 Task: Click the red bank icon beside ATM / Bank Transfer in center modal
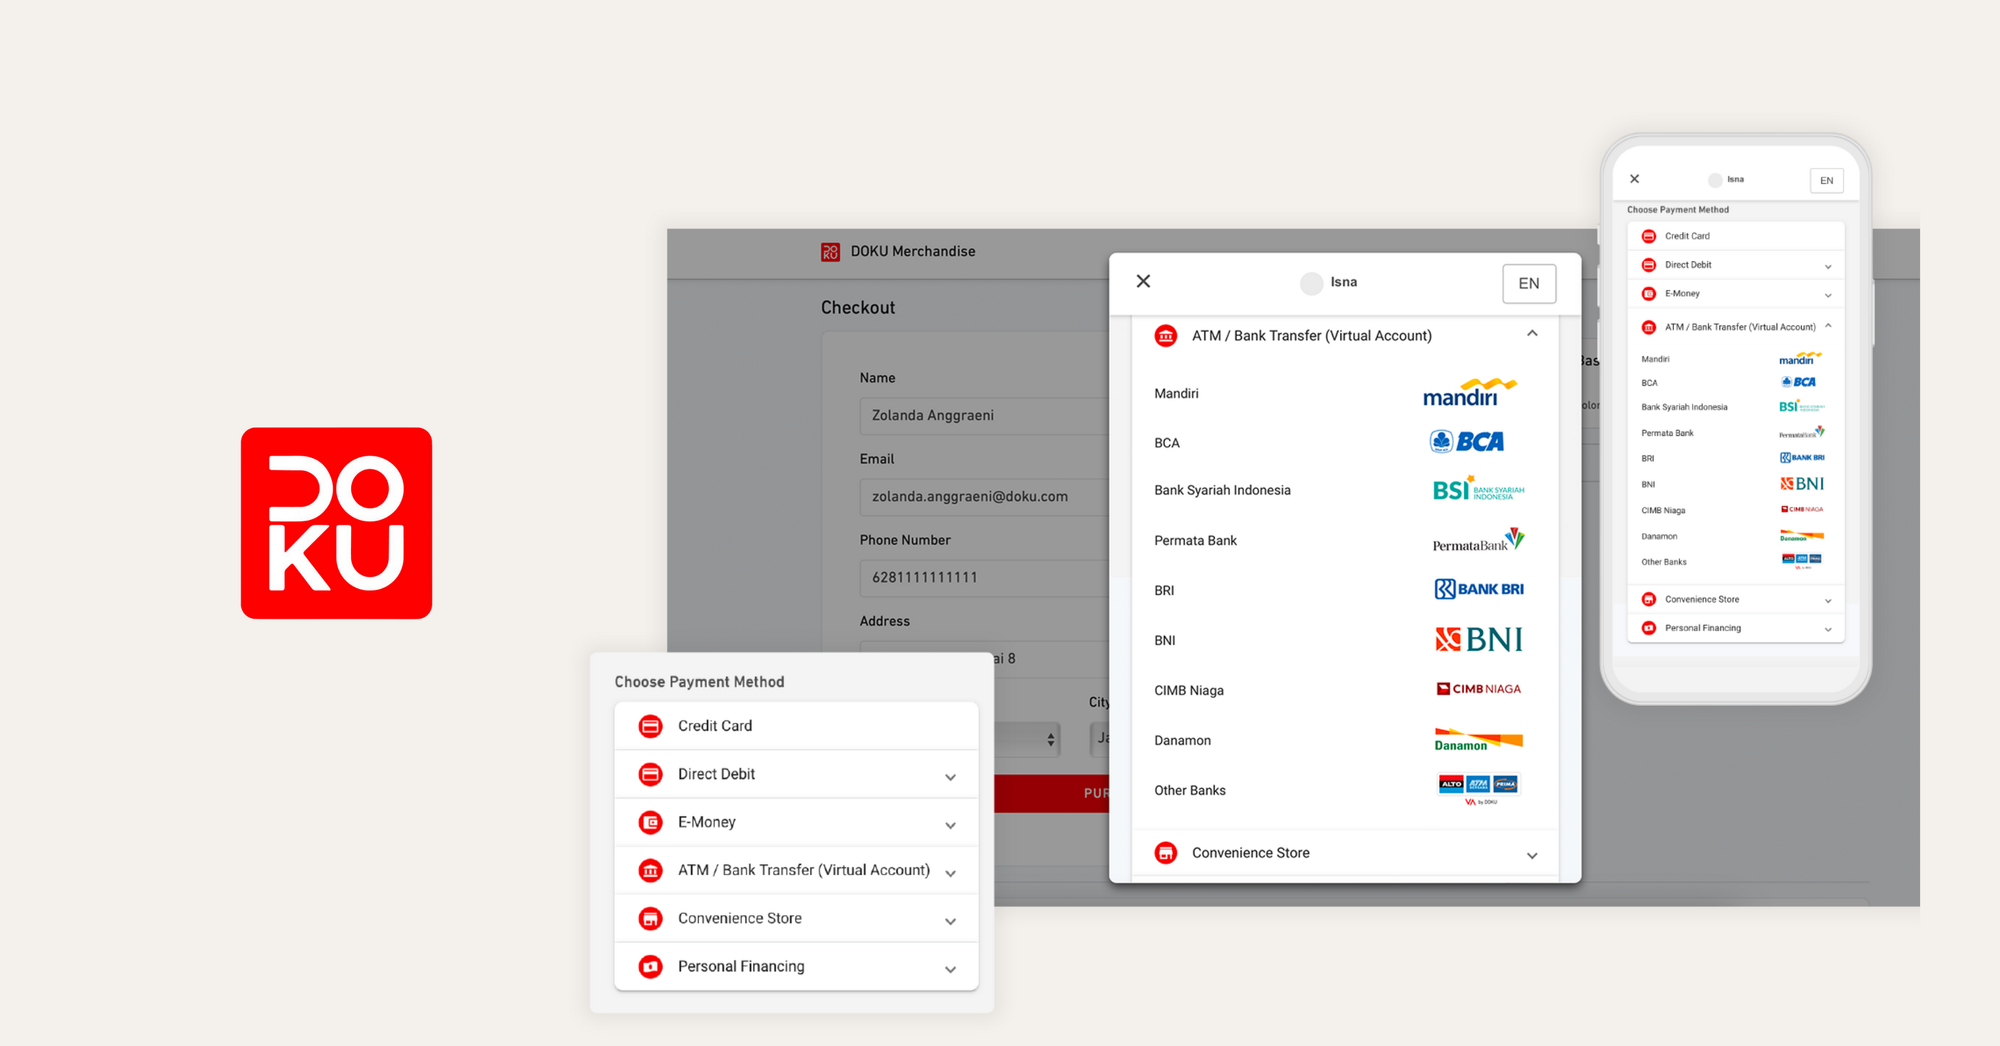pyautogui.click(x=1166, y=336)
